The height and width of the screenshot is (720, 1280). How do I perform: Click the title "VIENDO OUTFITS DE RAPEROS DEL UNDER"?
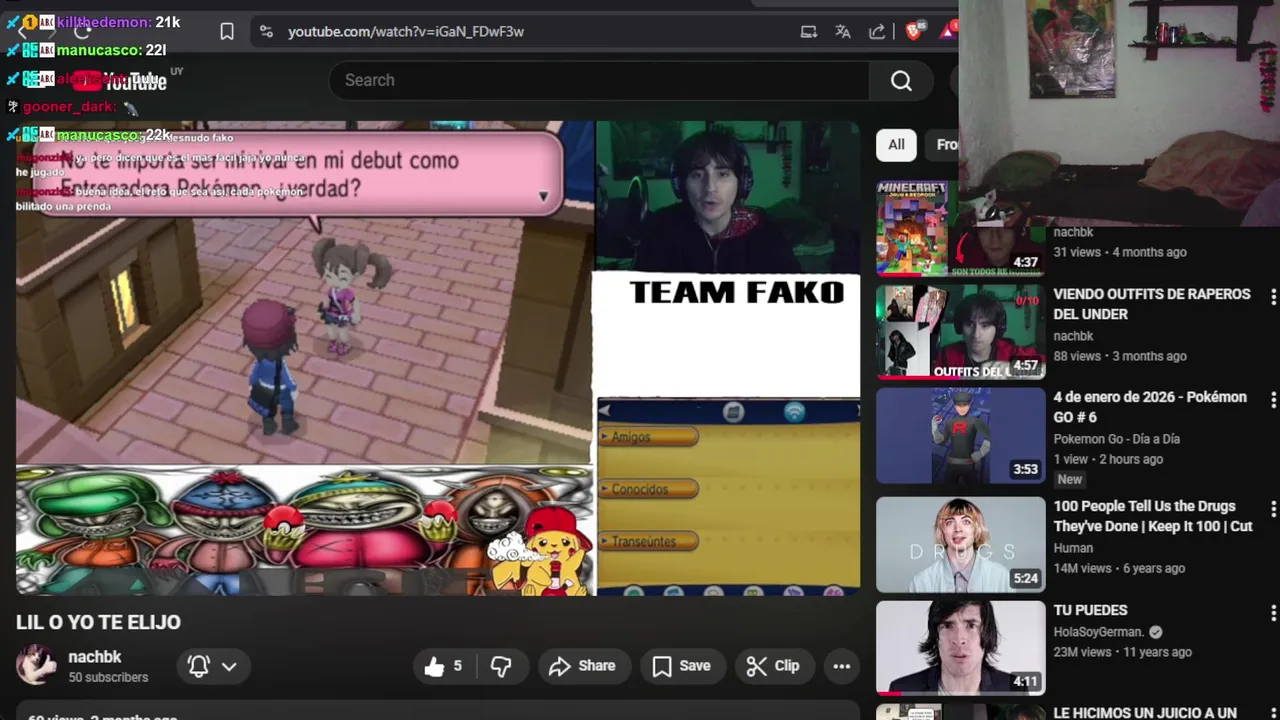point(1152,304)
